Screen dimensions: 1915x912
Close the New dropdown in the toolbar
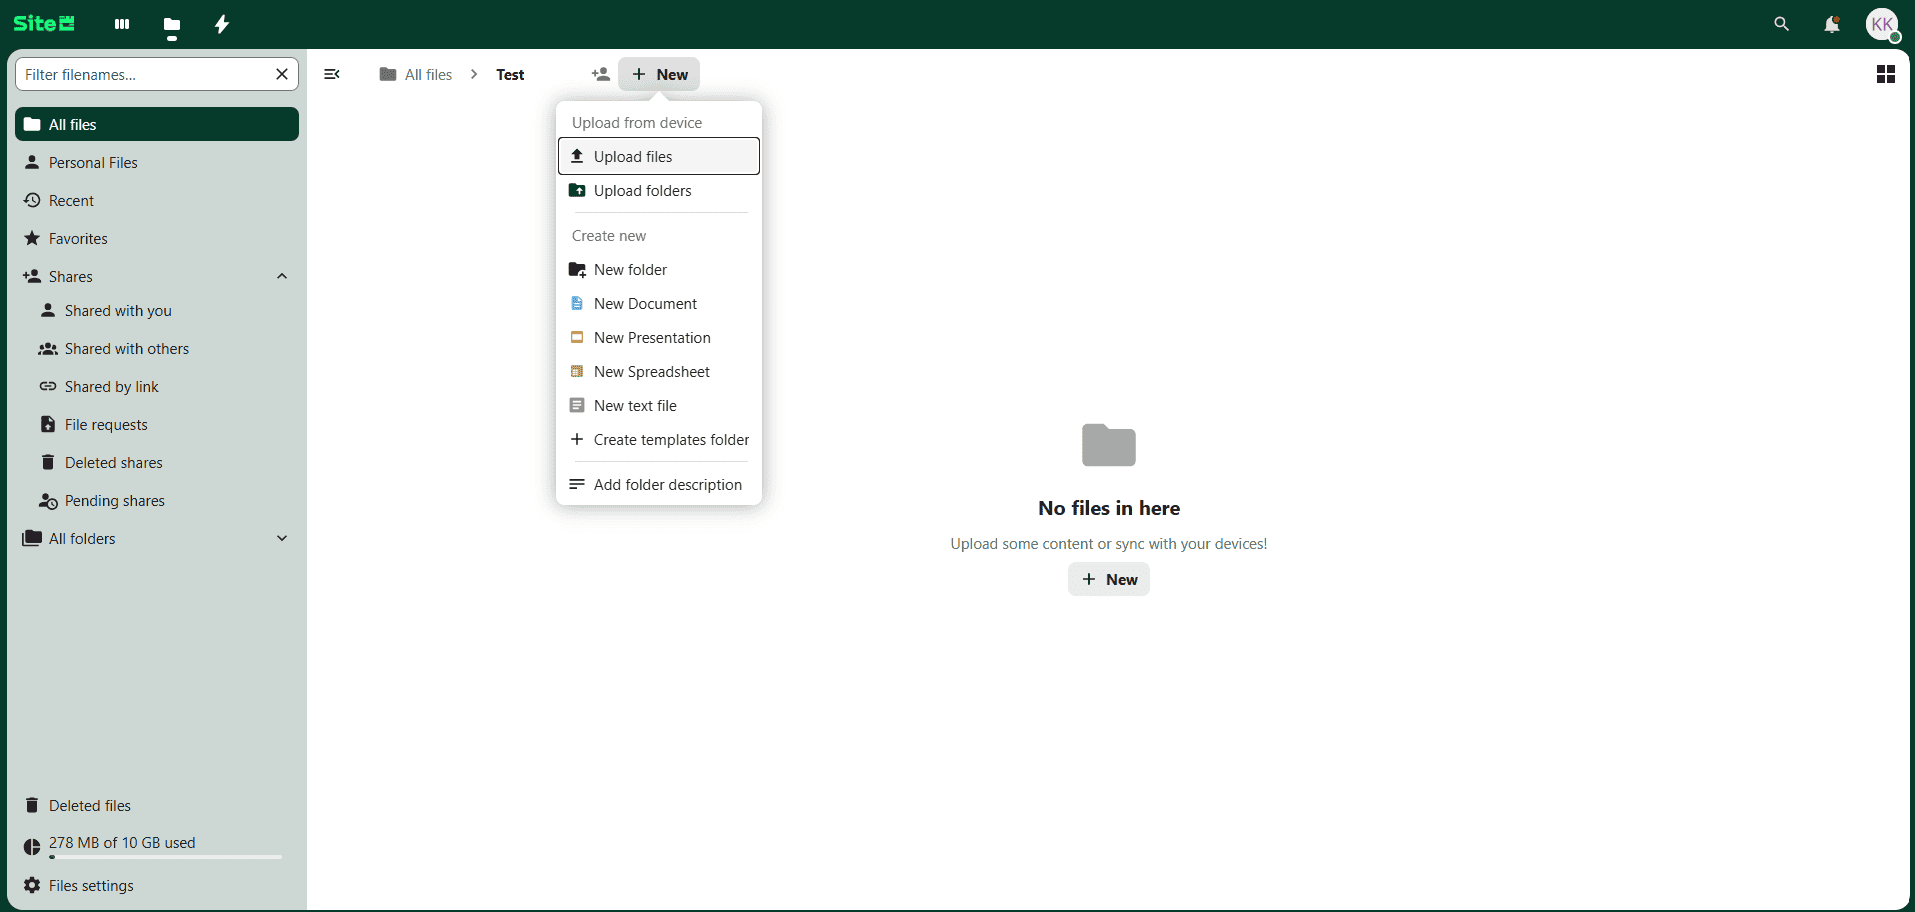pyautogui.click(x=659, y=74)
